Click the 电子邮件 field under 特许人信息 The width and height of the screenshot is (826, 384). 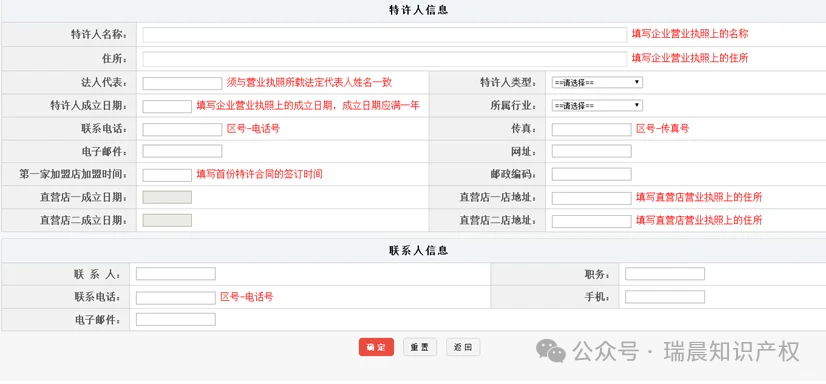[x=182, y=151]
